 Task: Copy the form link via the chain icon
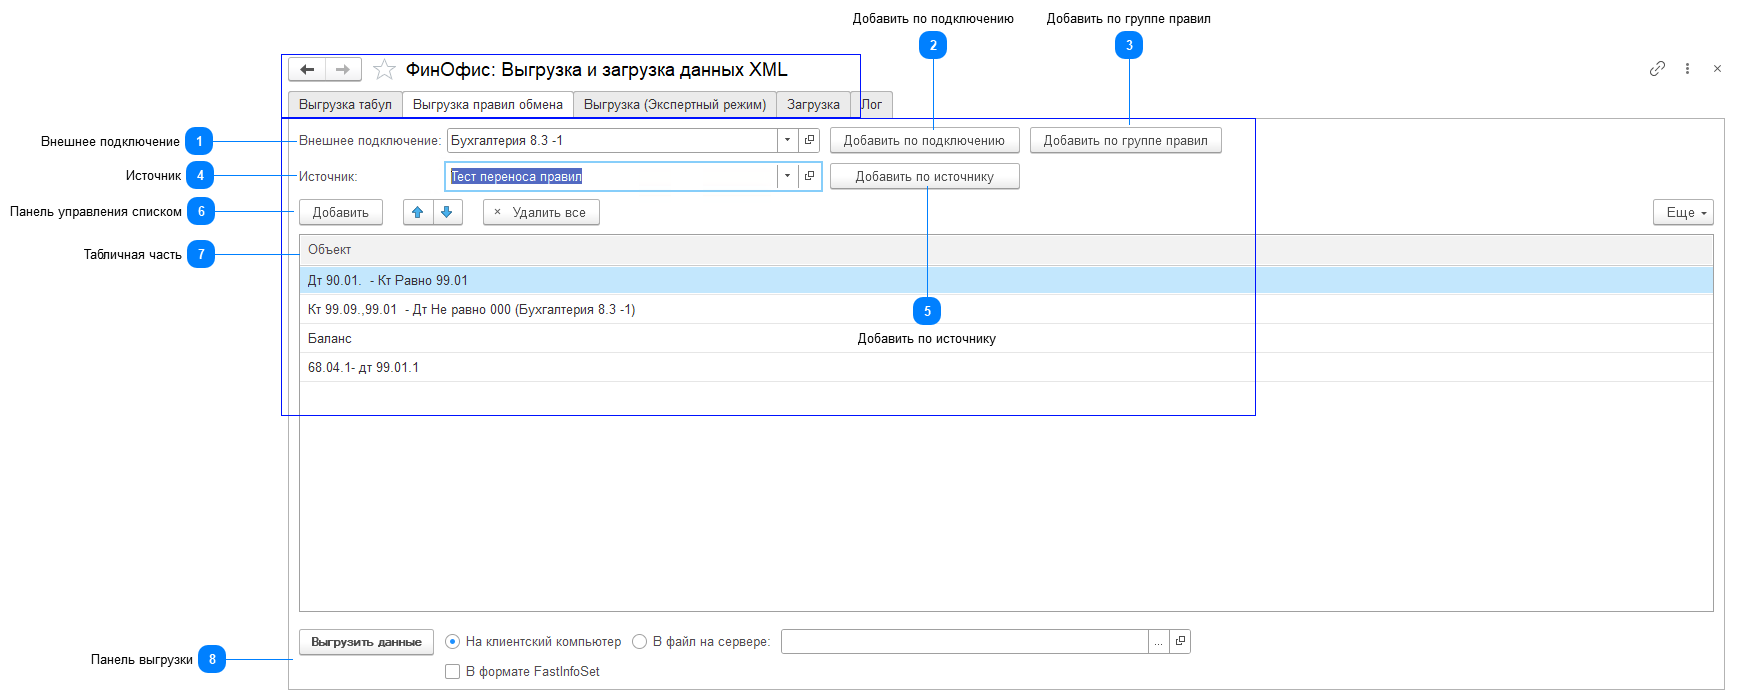tap(1657, 68)
